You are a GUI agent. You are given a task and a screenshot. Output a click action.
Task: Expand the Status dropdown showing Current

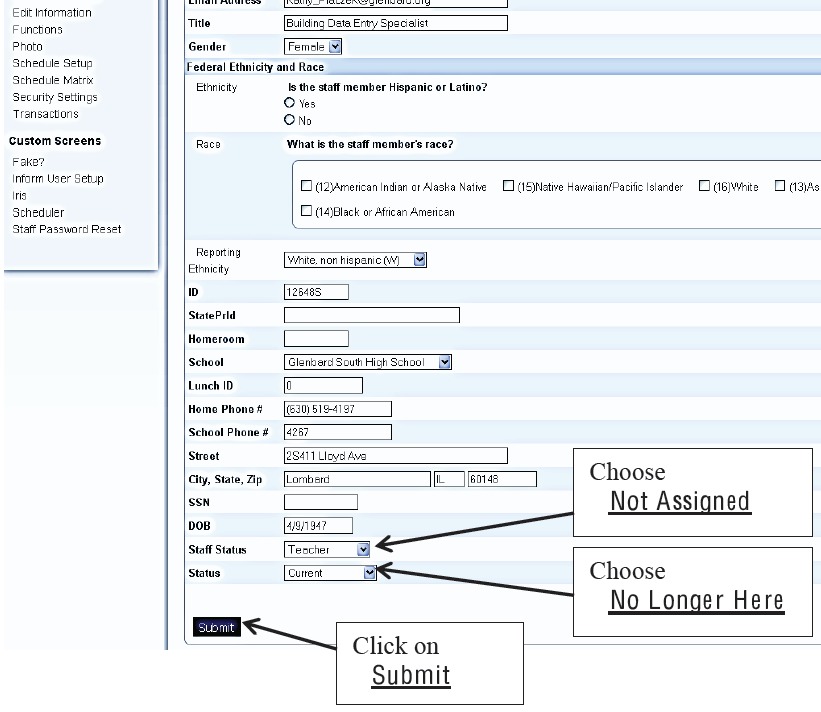[x=369, y=573]
